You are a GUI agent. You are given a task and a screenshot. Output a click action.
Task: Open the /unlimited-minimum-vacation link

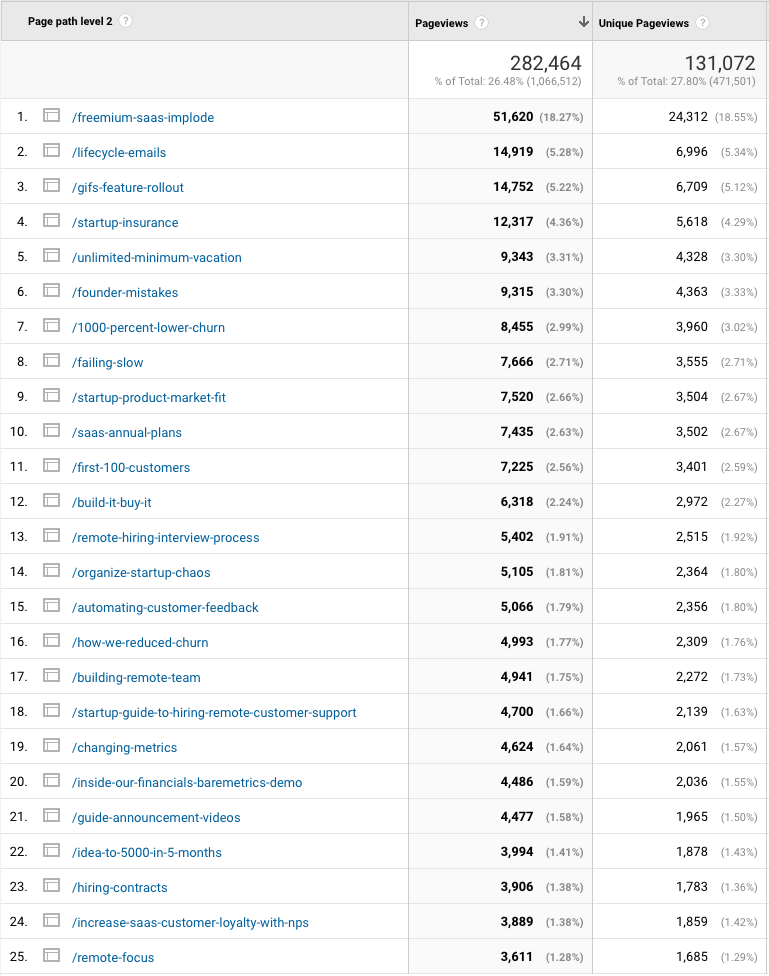pos(157,257)
